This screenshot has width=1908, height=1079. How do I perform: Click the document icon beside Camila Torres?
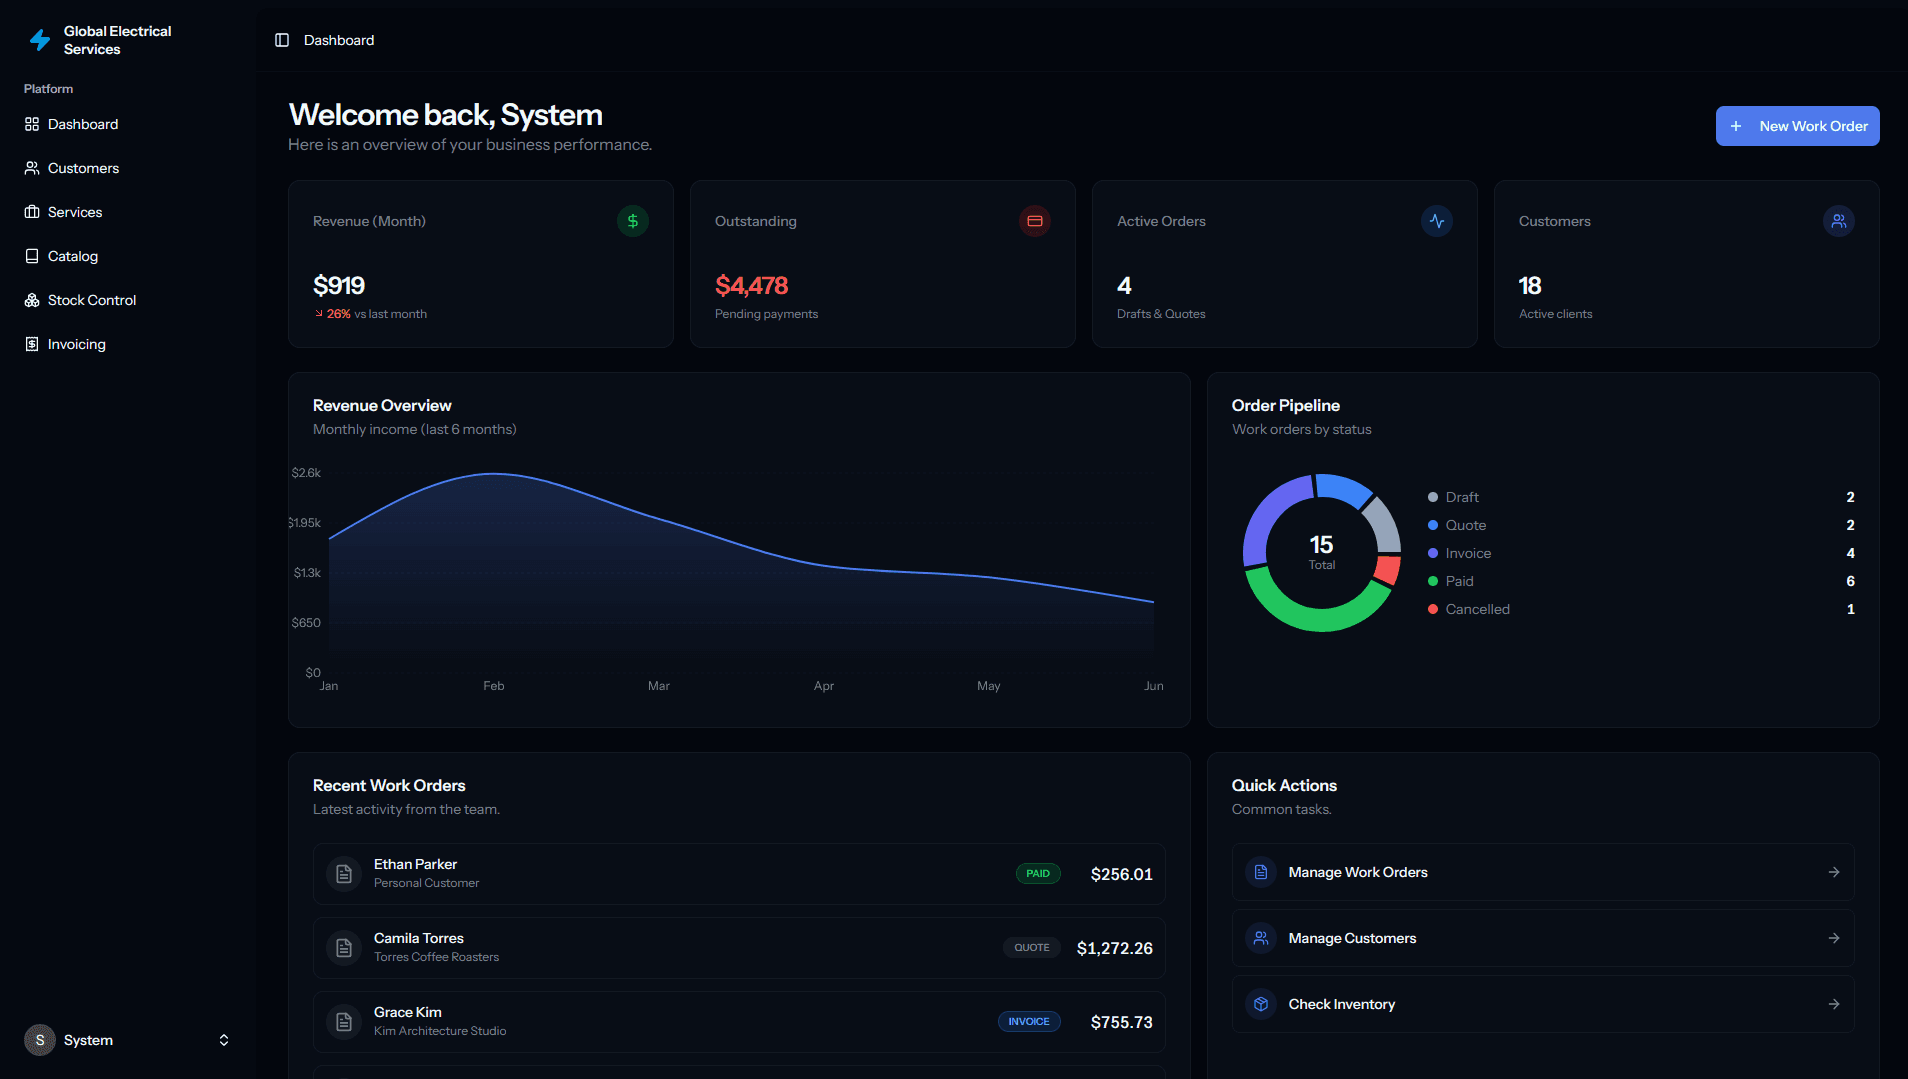[x=344, y=948]
